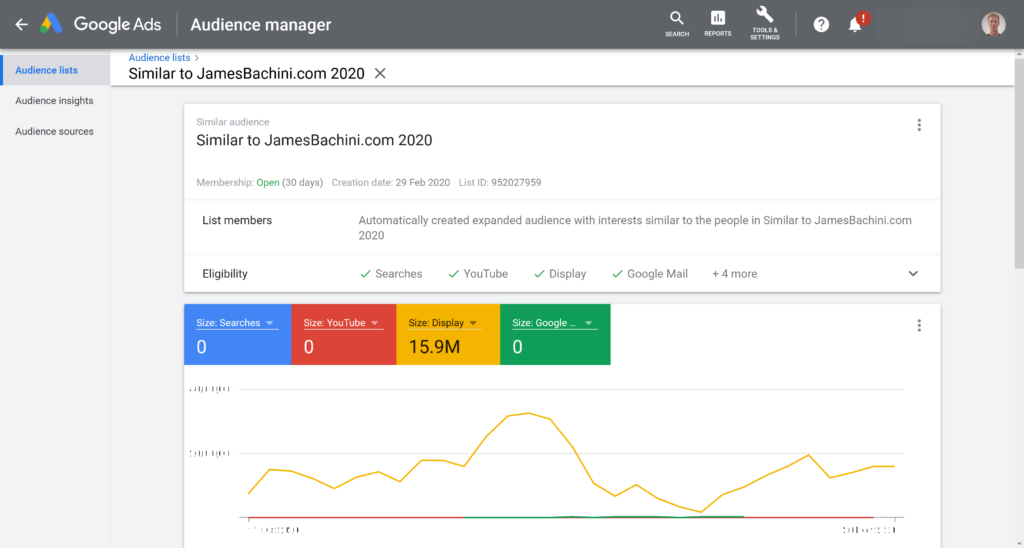Image resolution: width=1024 pixels, height=548 pixels.
Task: Open the Size: Display metric dropdown
Action: (x=443, y=323)
